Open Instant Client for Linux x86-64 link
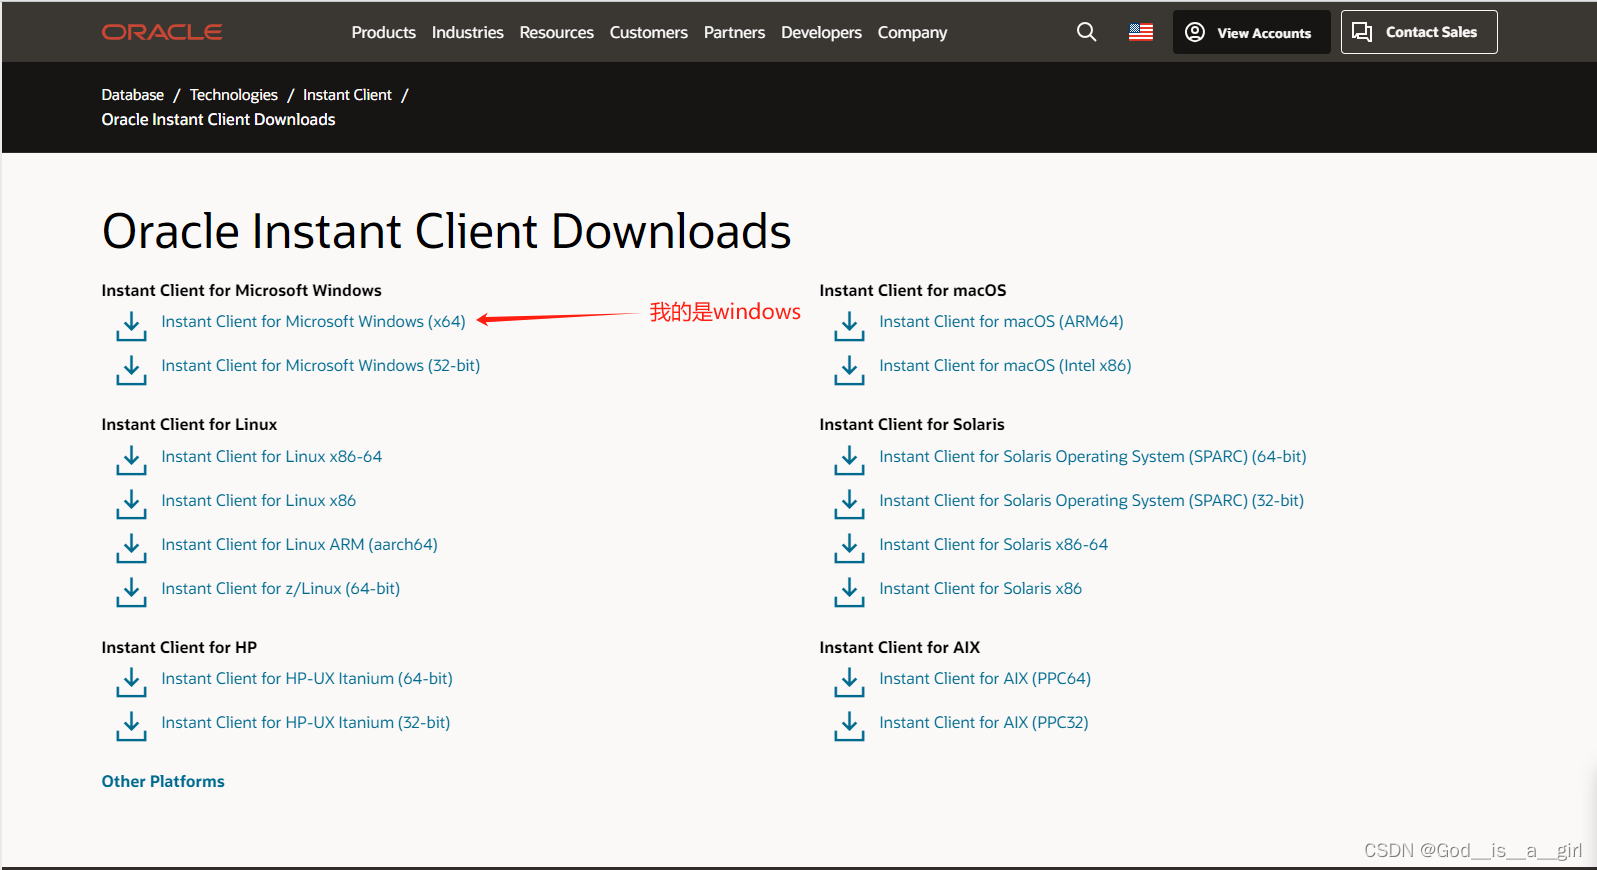 point(271,457)
